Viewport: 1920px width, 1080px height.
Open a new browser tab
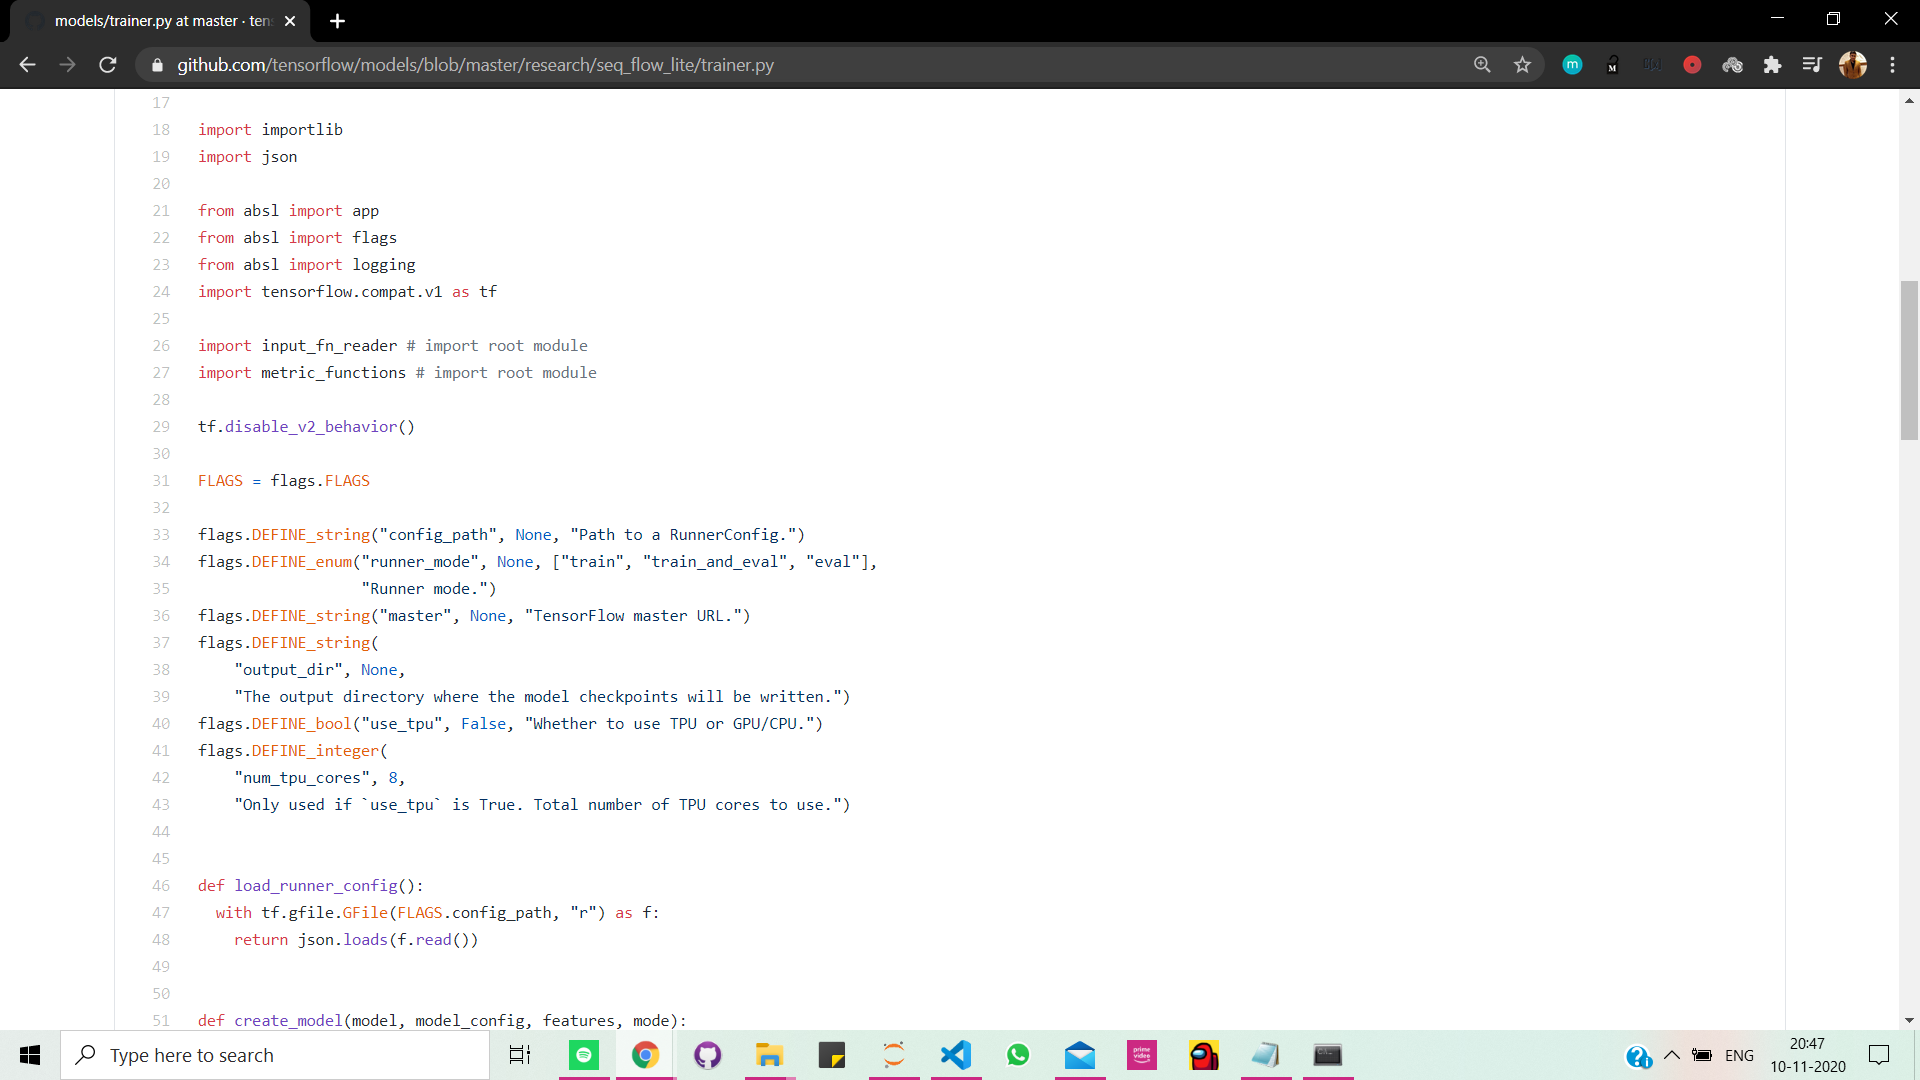[x=337, y=21]
